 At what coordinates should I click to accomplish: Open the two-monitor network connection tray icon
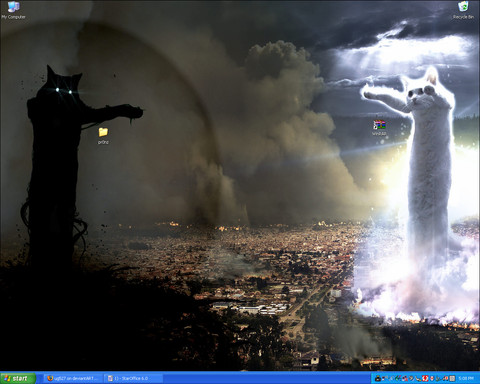click(x=385, y=378)
